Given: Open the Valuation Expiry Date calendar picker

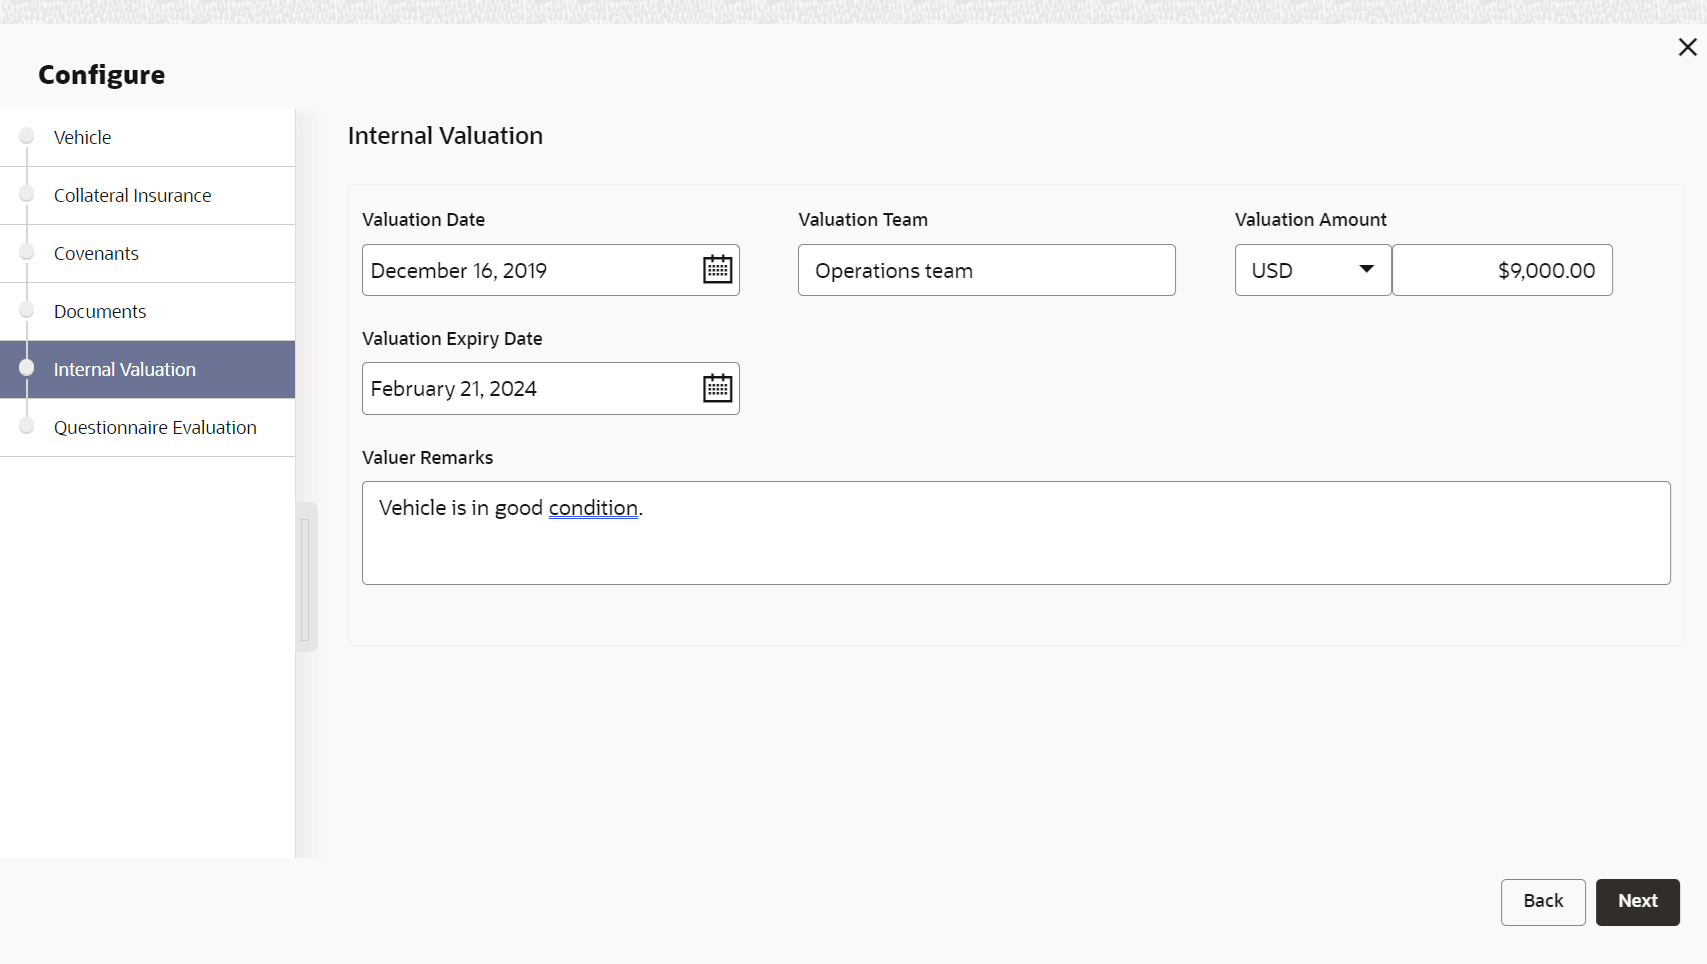Looking at the screenshot, I should click(717, 388).
